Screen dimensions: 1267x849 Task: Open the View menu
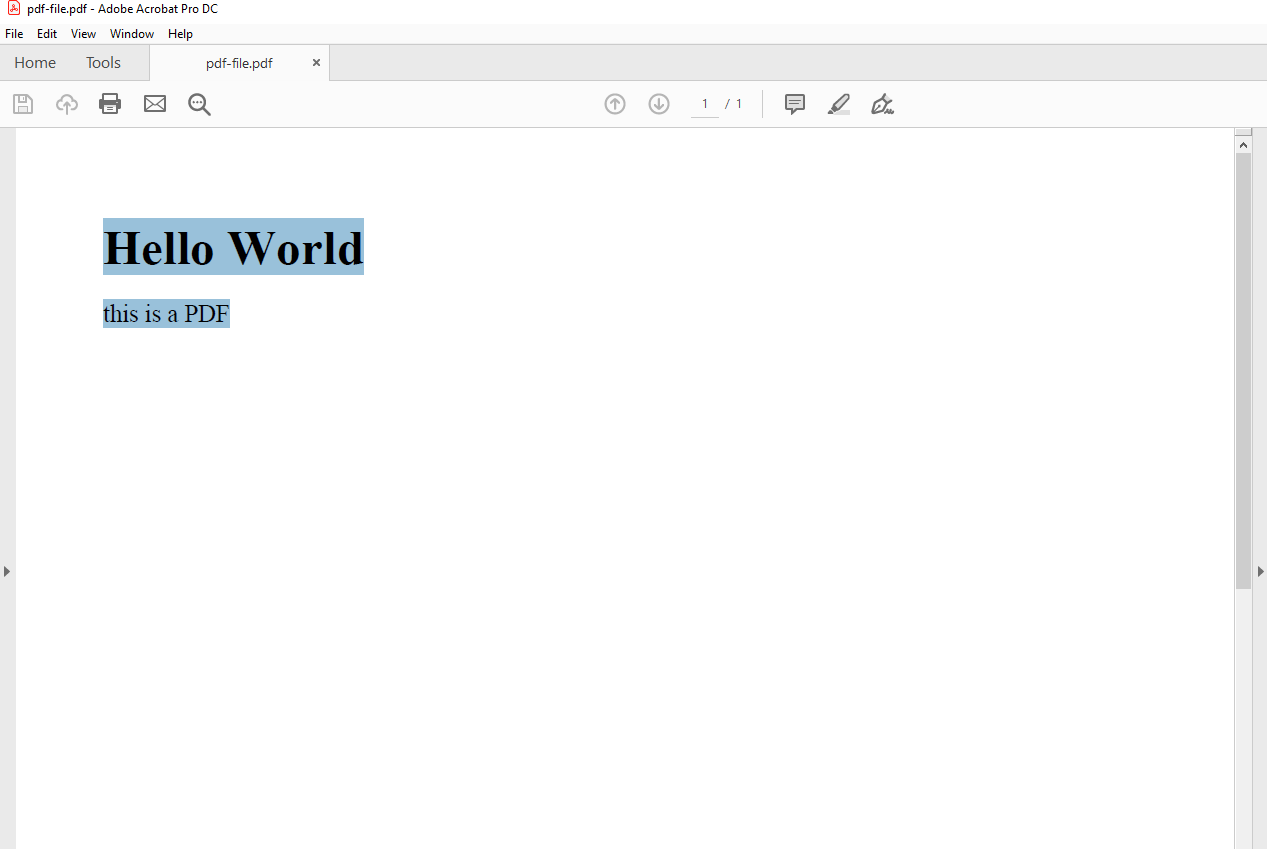(84, 34)
